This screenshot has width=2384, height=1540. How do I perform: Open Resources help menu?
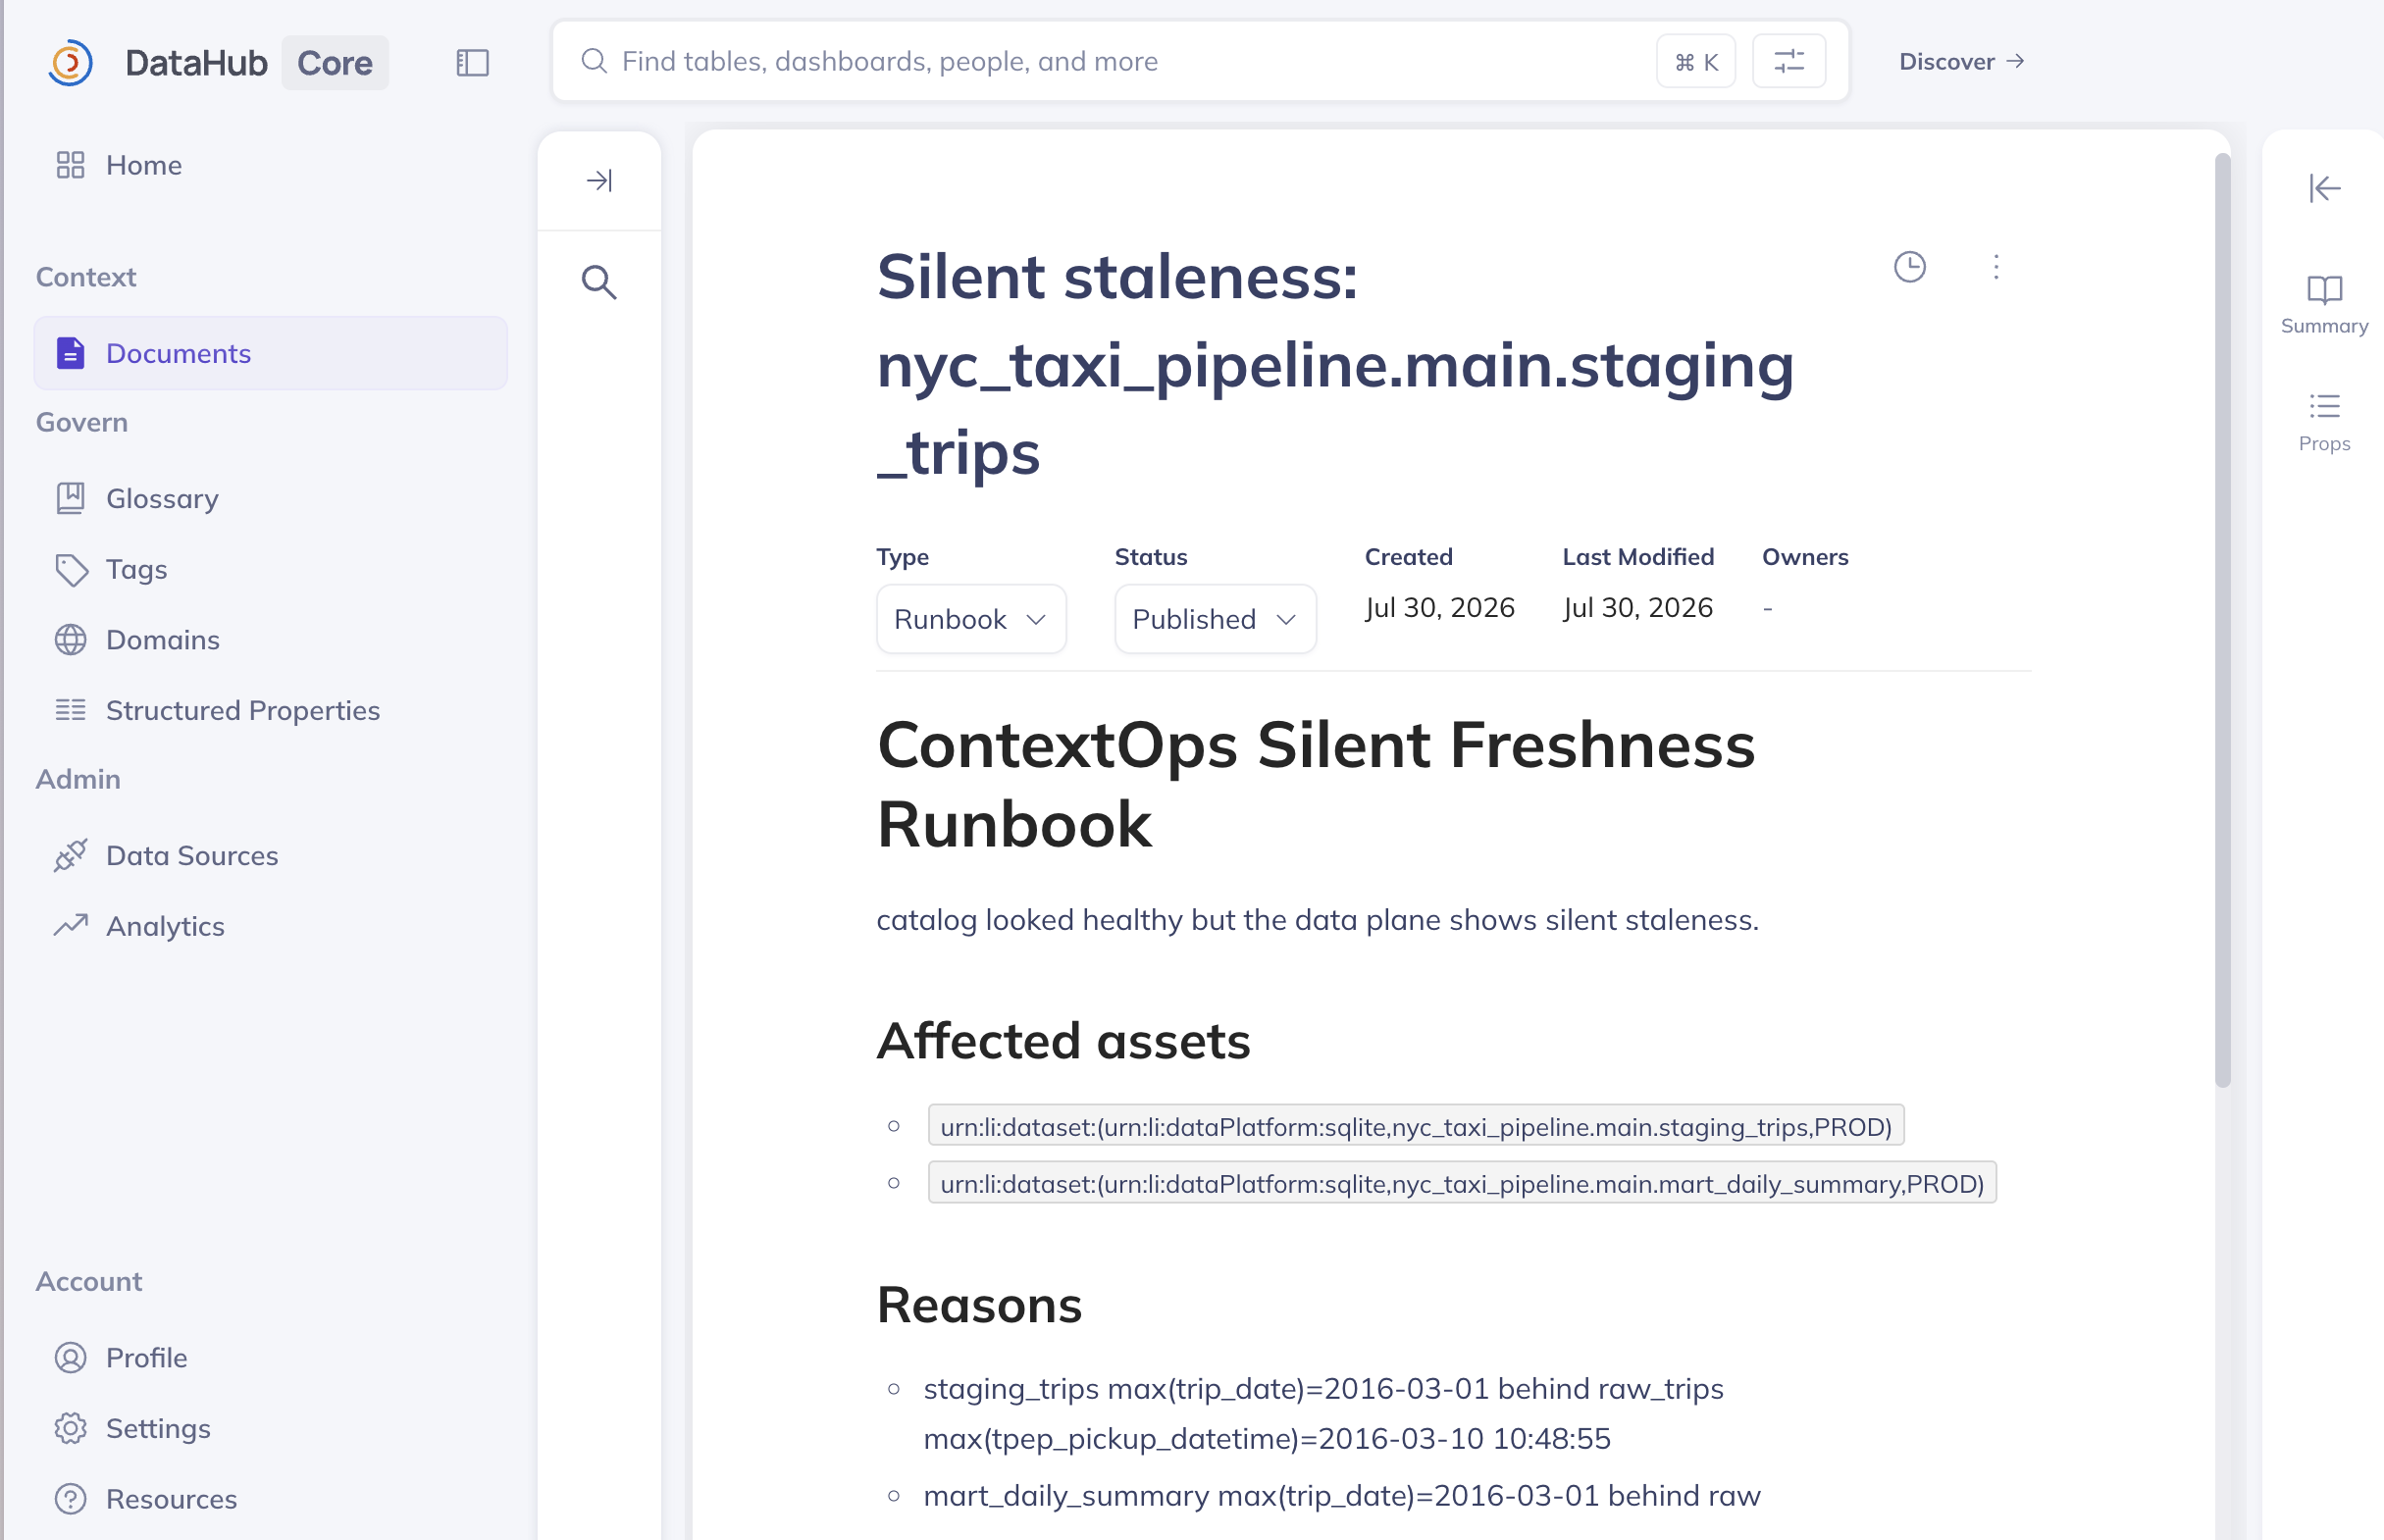click(x=270, y=1498)
